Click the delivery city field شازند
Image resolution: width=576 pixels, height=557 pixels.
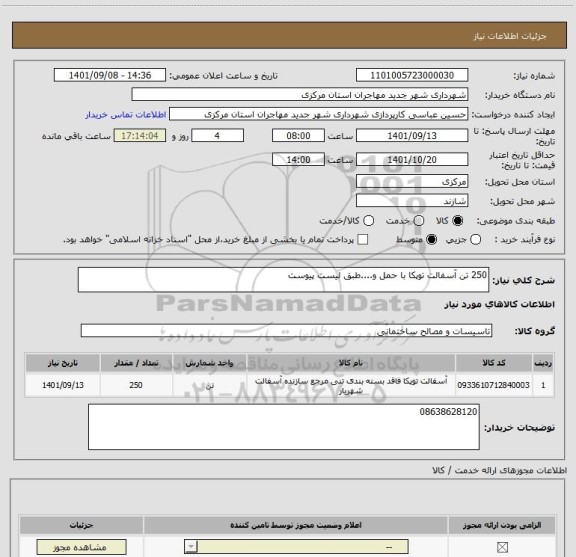click(412, 201)
